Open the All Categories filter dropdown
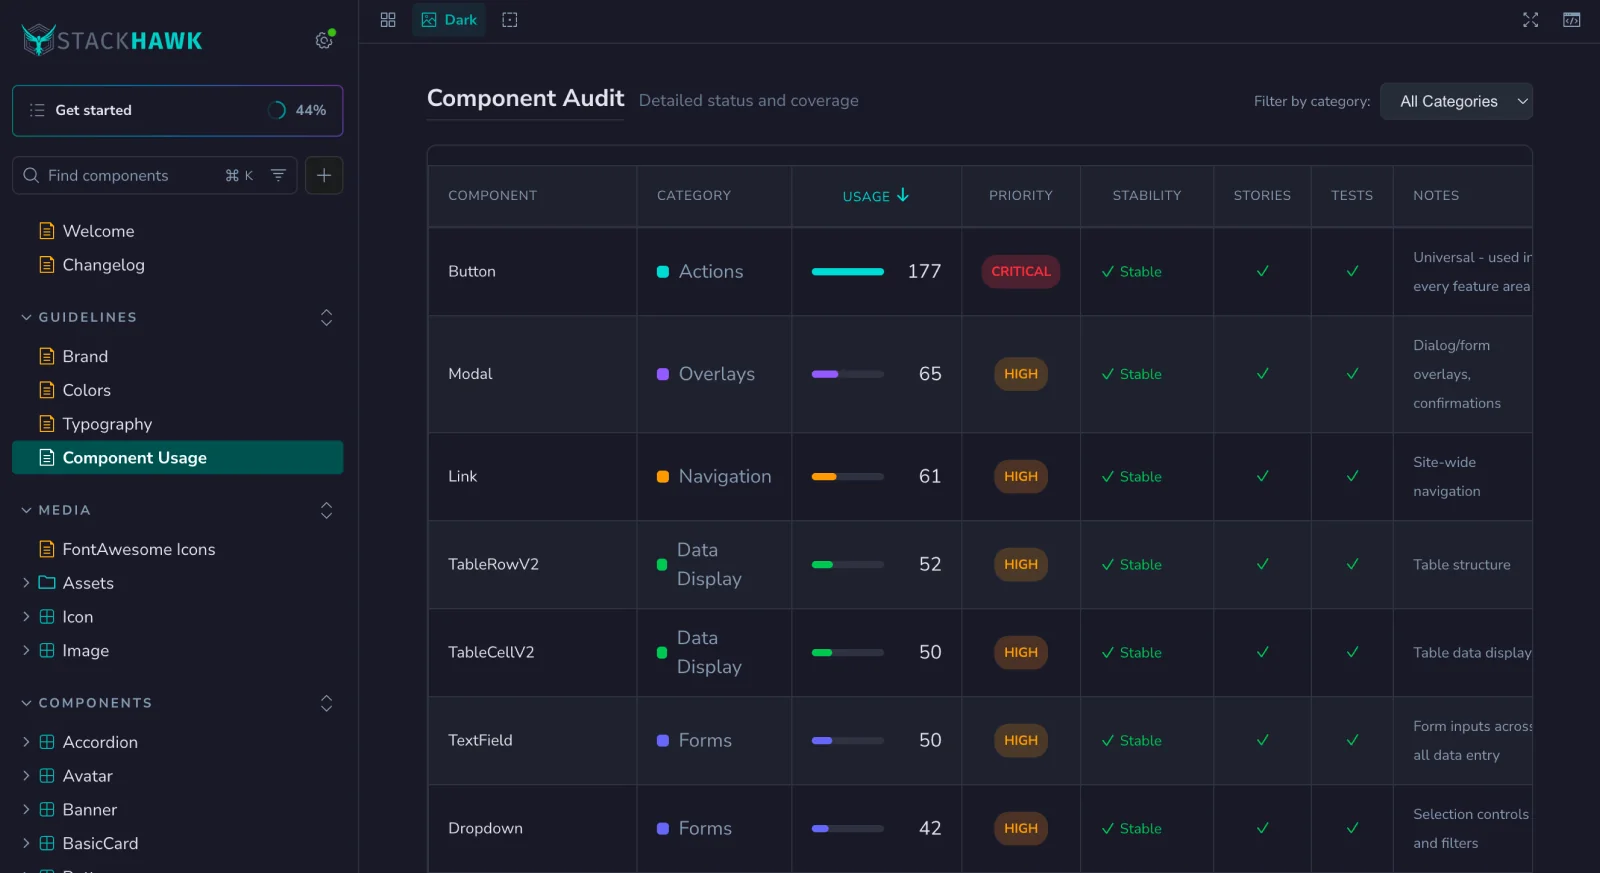This screenshot has height=873, width=1600. coord(1456,101)
